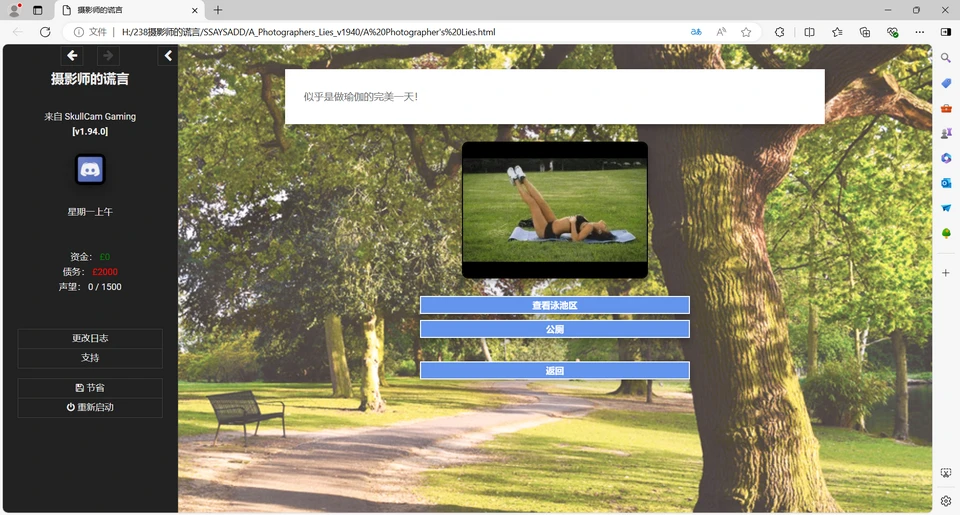This screenshot has height=515, width=960.
Task: Open the translate icon in the address bar
Action: [696, 32]
